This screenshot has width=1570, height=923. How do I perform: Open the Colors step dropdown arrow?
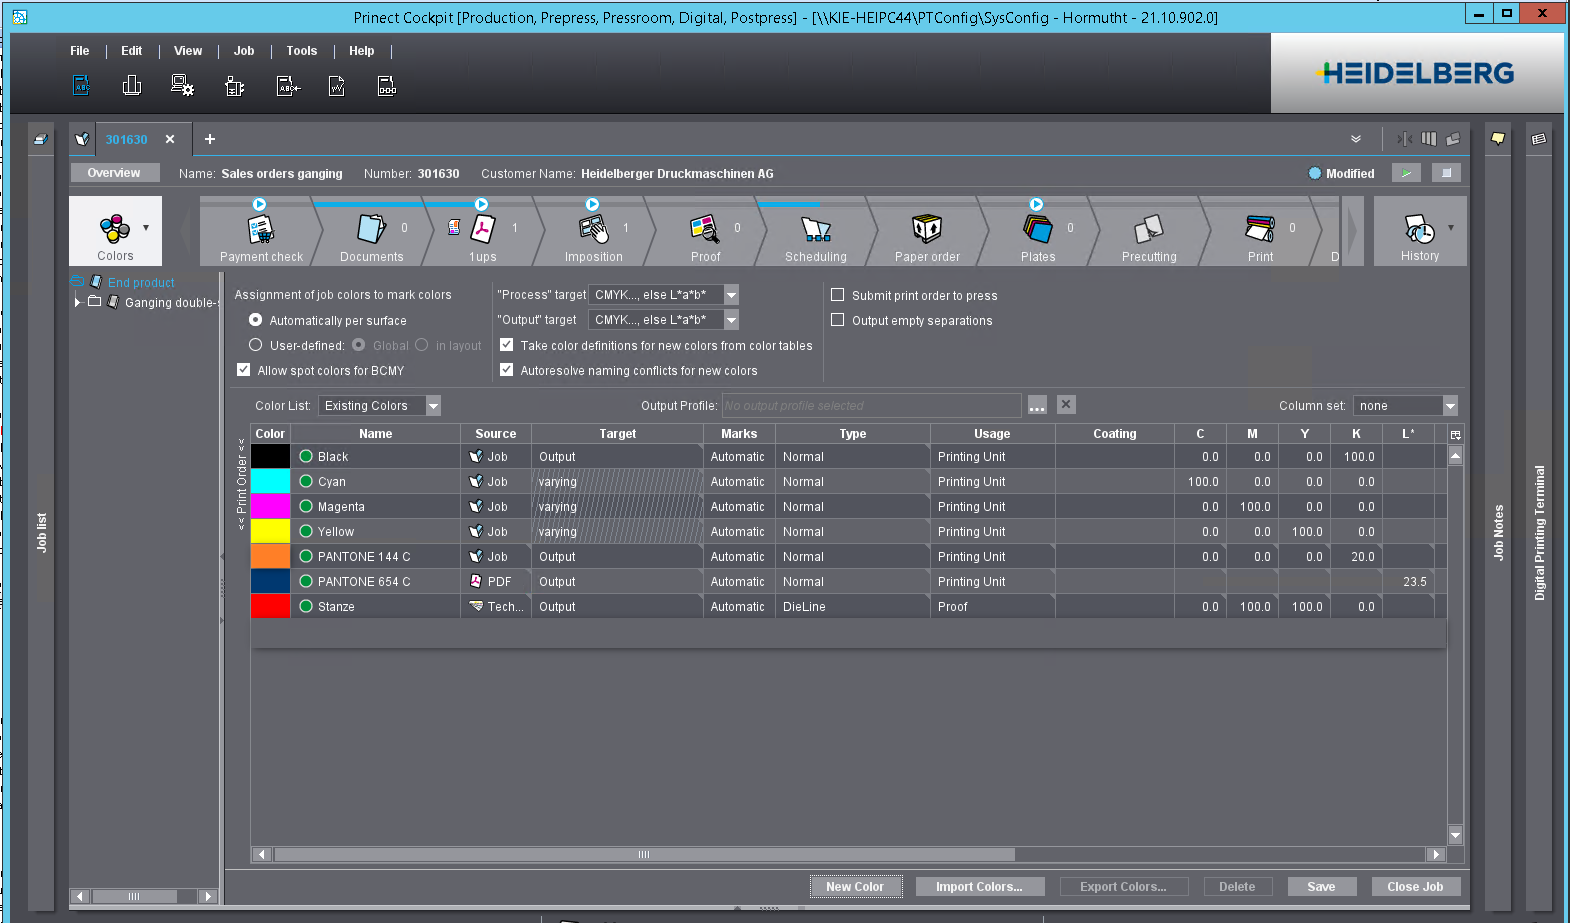click(146, 228)
